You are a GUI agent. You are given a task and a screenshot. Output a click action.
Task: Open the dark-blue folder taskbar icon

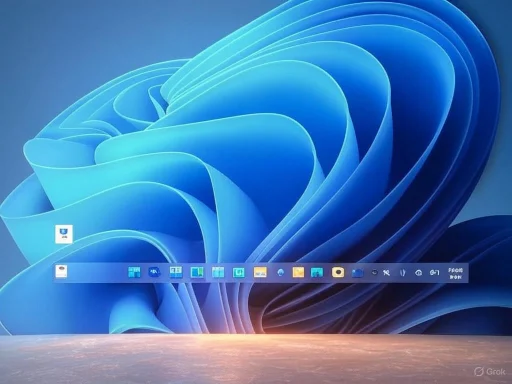point(357,273)
